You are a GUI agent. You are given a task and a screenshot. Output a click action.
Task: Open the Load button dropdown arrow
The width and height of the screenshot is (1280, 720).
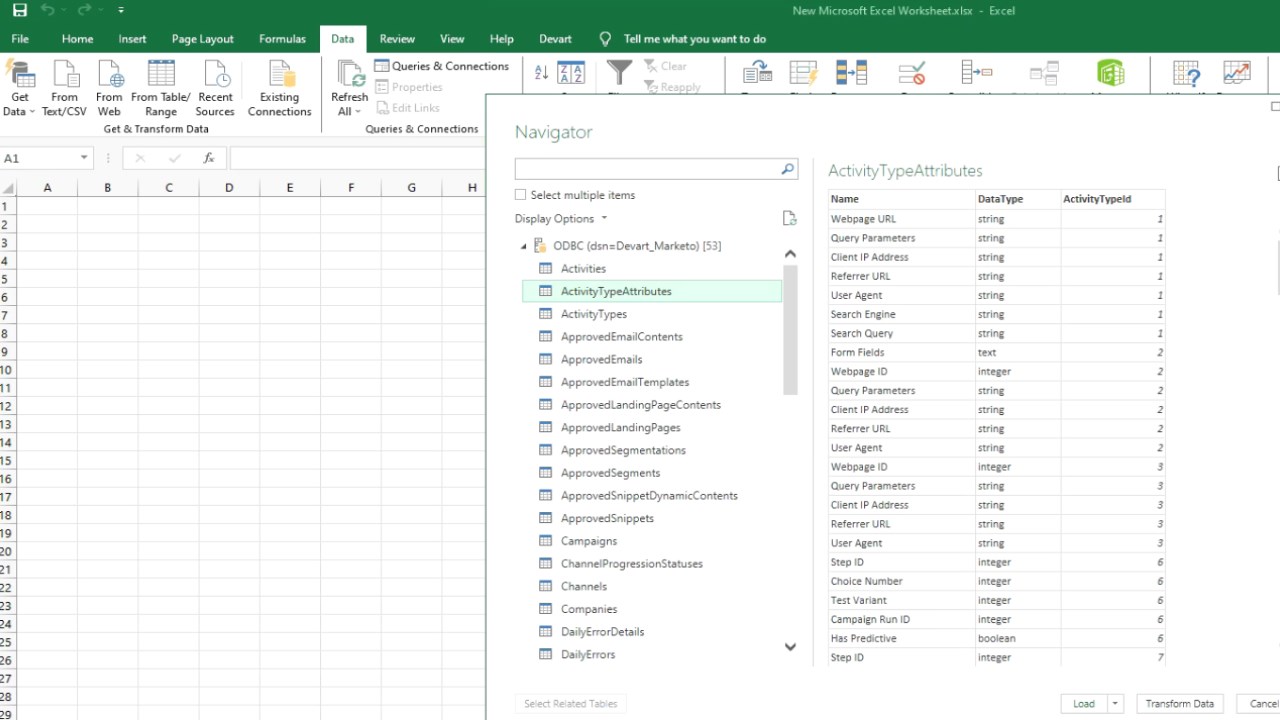click(1116, 704)
